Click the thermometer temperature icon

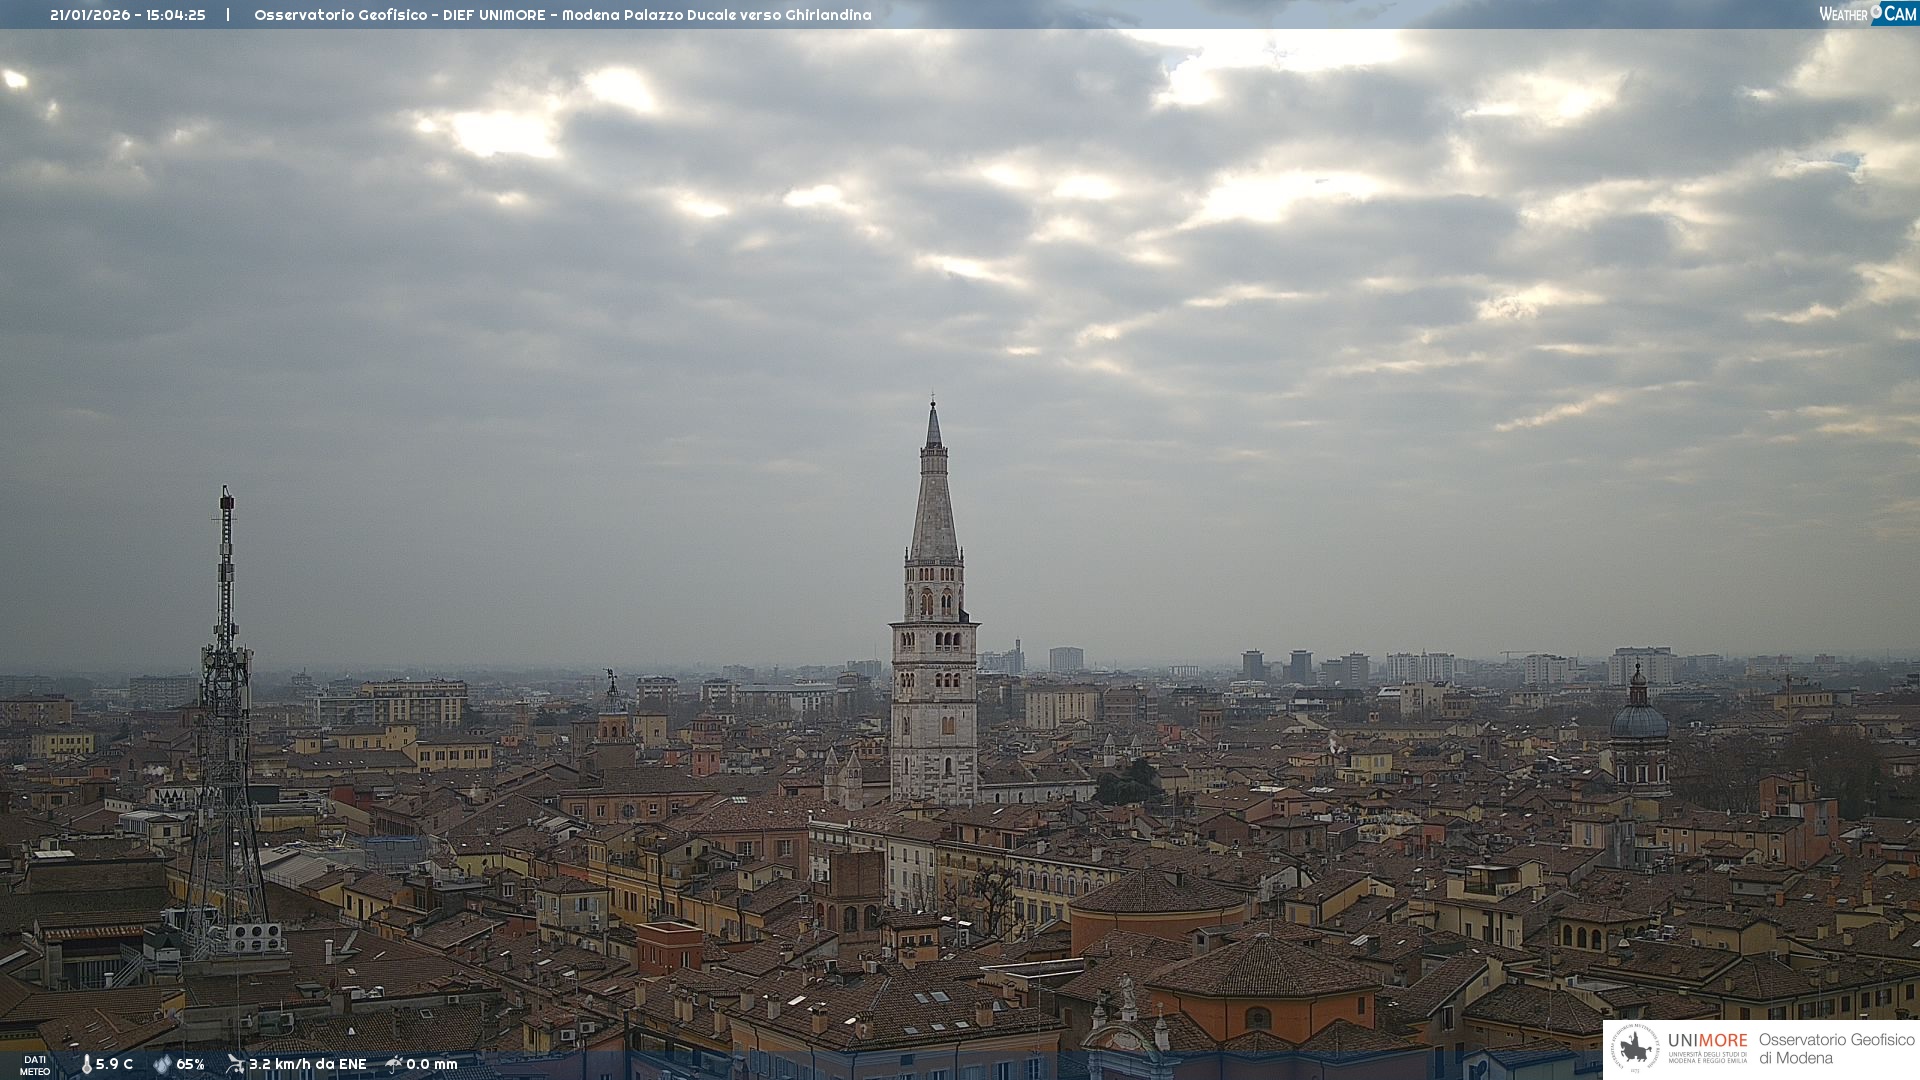(x=86, y=1064)
